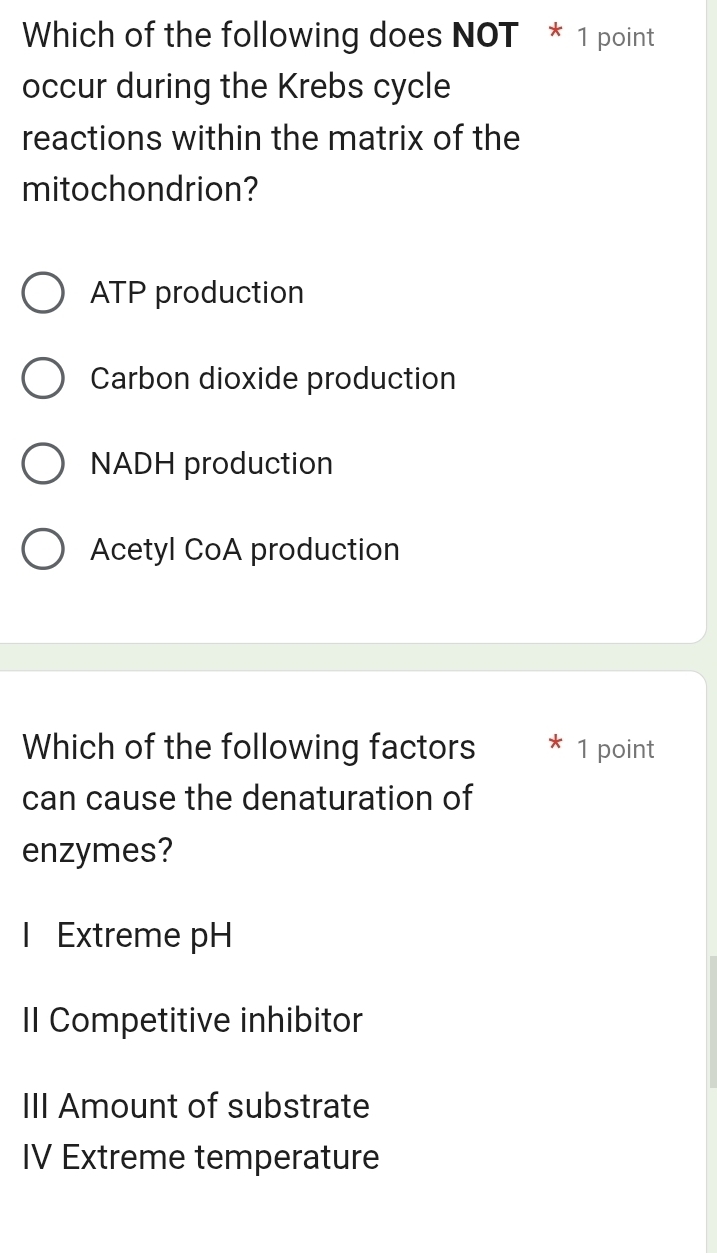
Task: Pick the Acetyl CoA production radio circle
Action: pyautogui.click(x=42, y=550)
